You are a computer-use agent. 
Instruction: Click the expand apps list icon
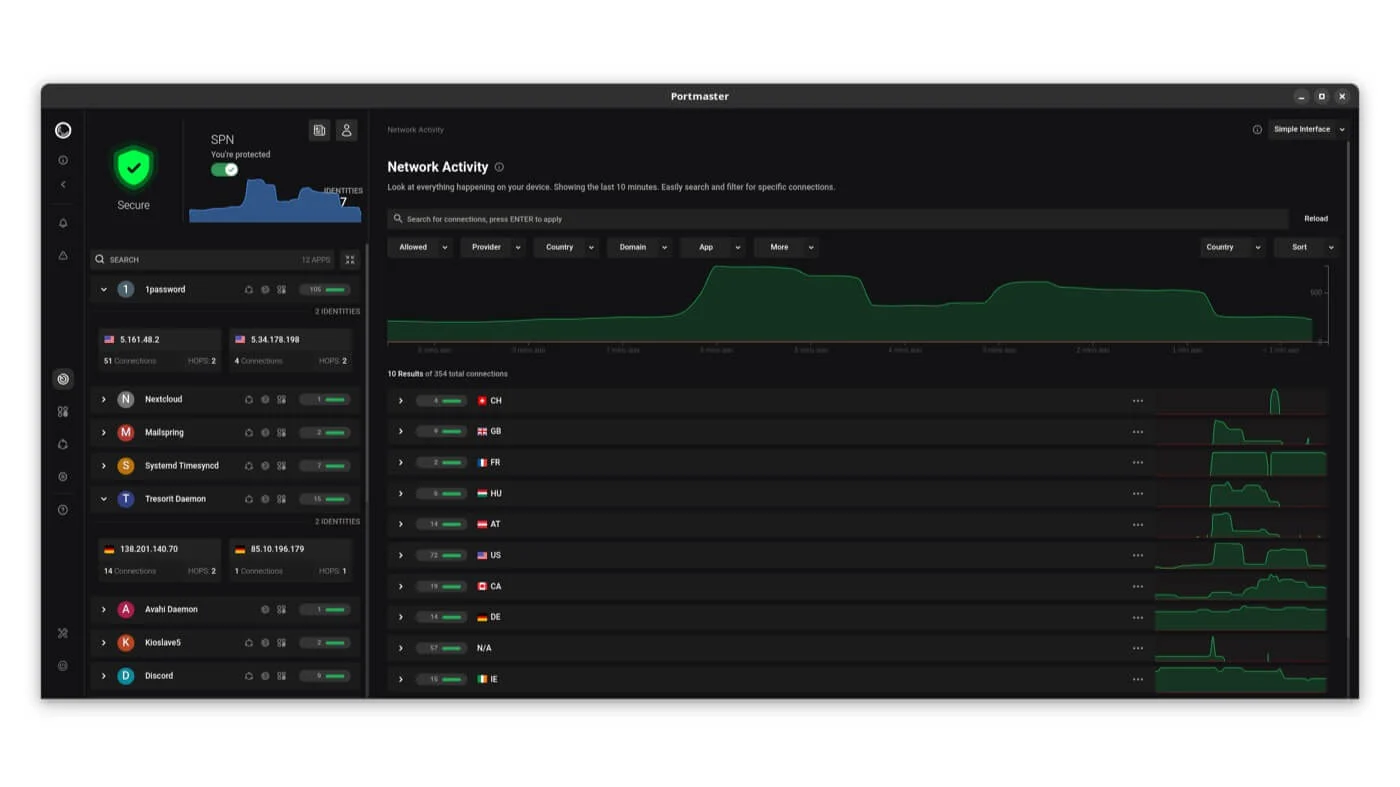click(350, 260)
